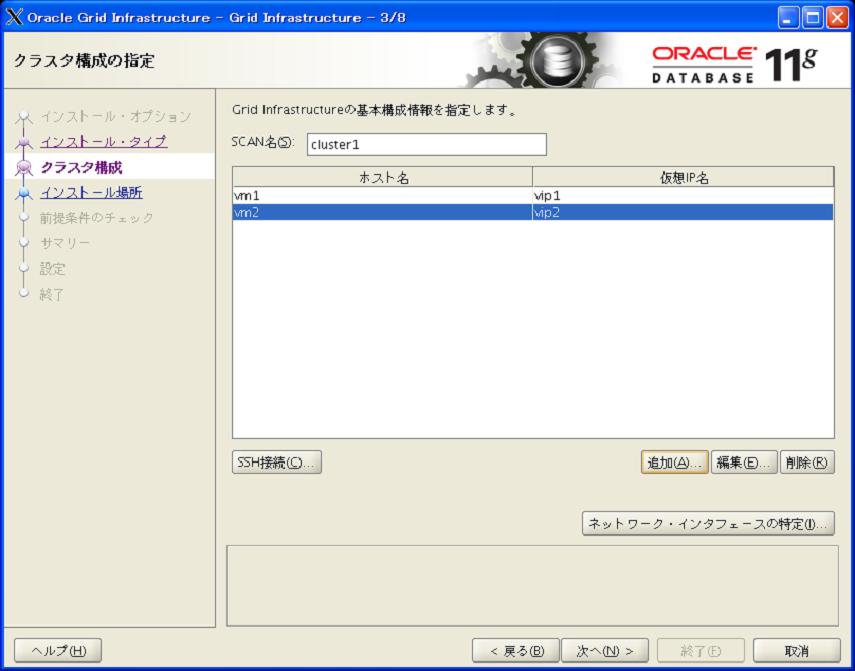Image resolution: width=855 pixels, height=671 pixels.
Task: Cancel installation with 取消 button
Action: [x=797, y=650]
